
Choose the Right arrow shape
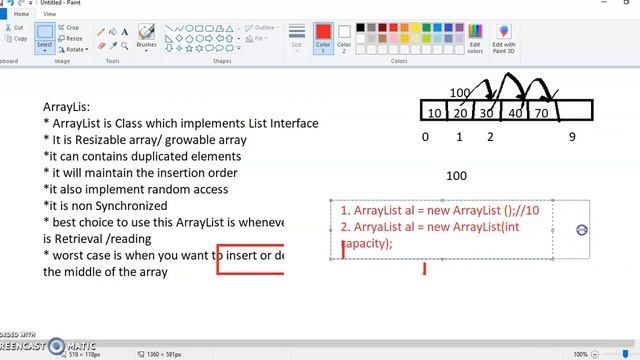coord(209,39)
